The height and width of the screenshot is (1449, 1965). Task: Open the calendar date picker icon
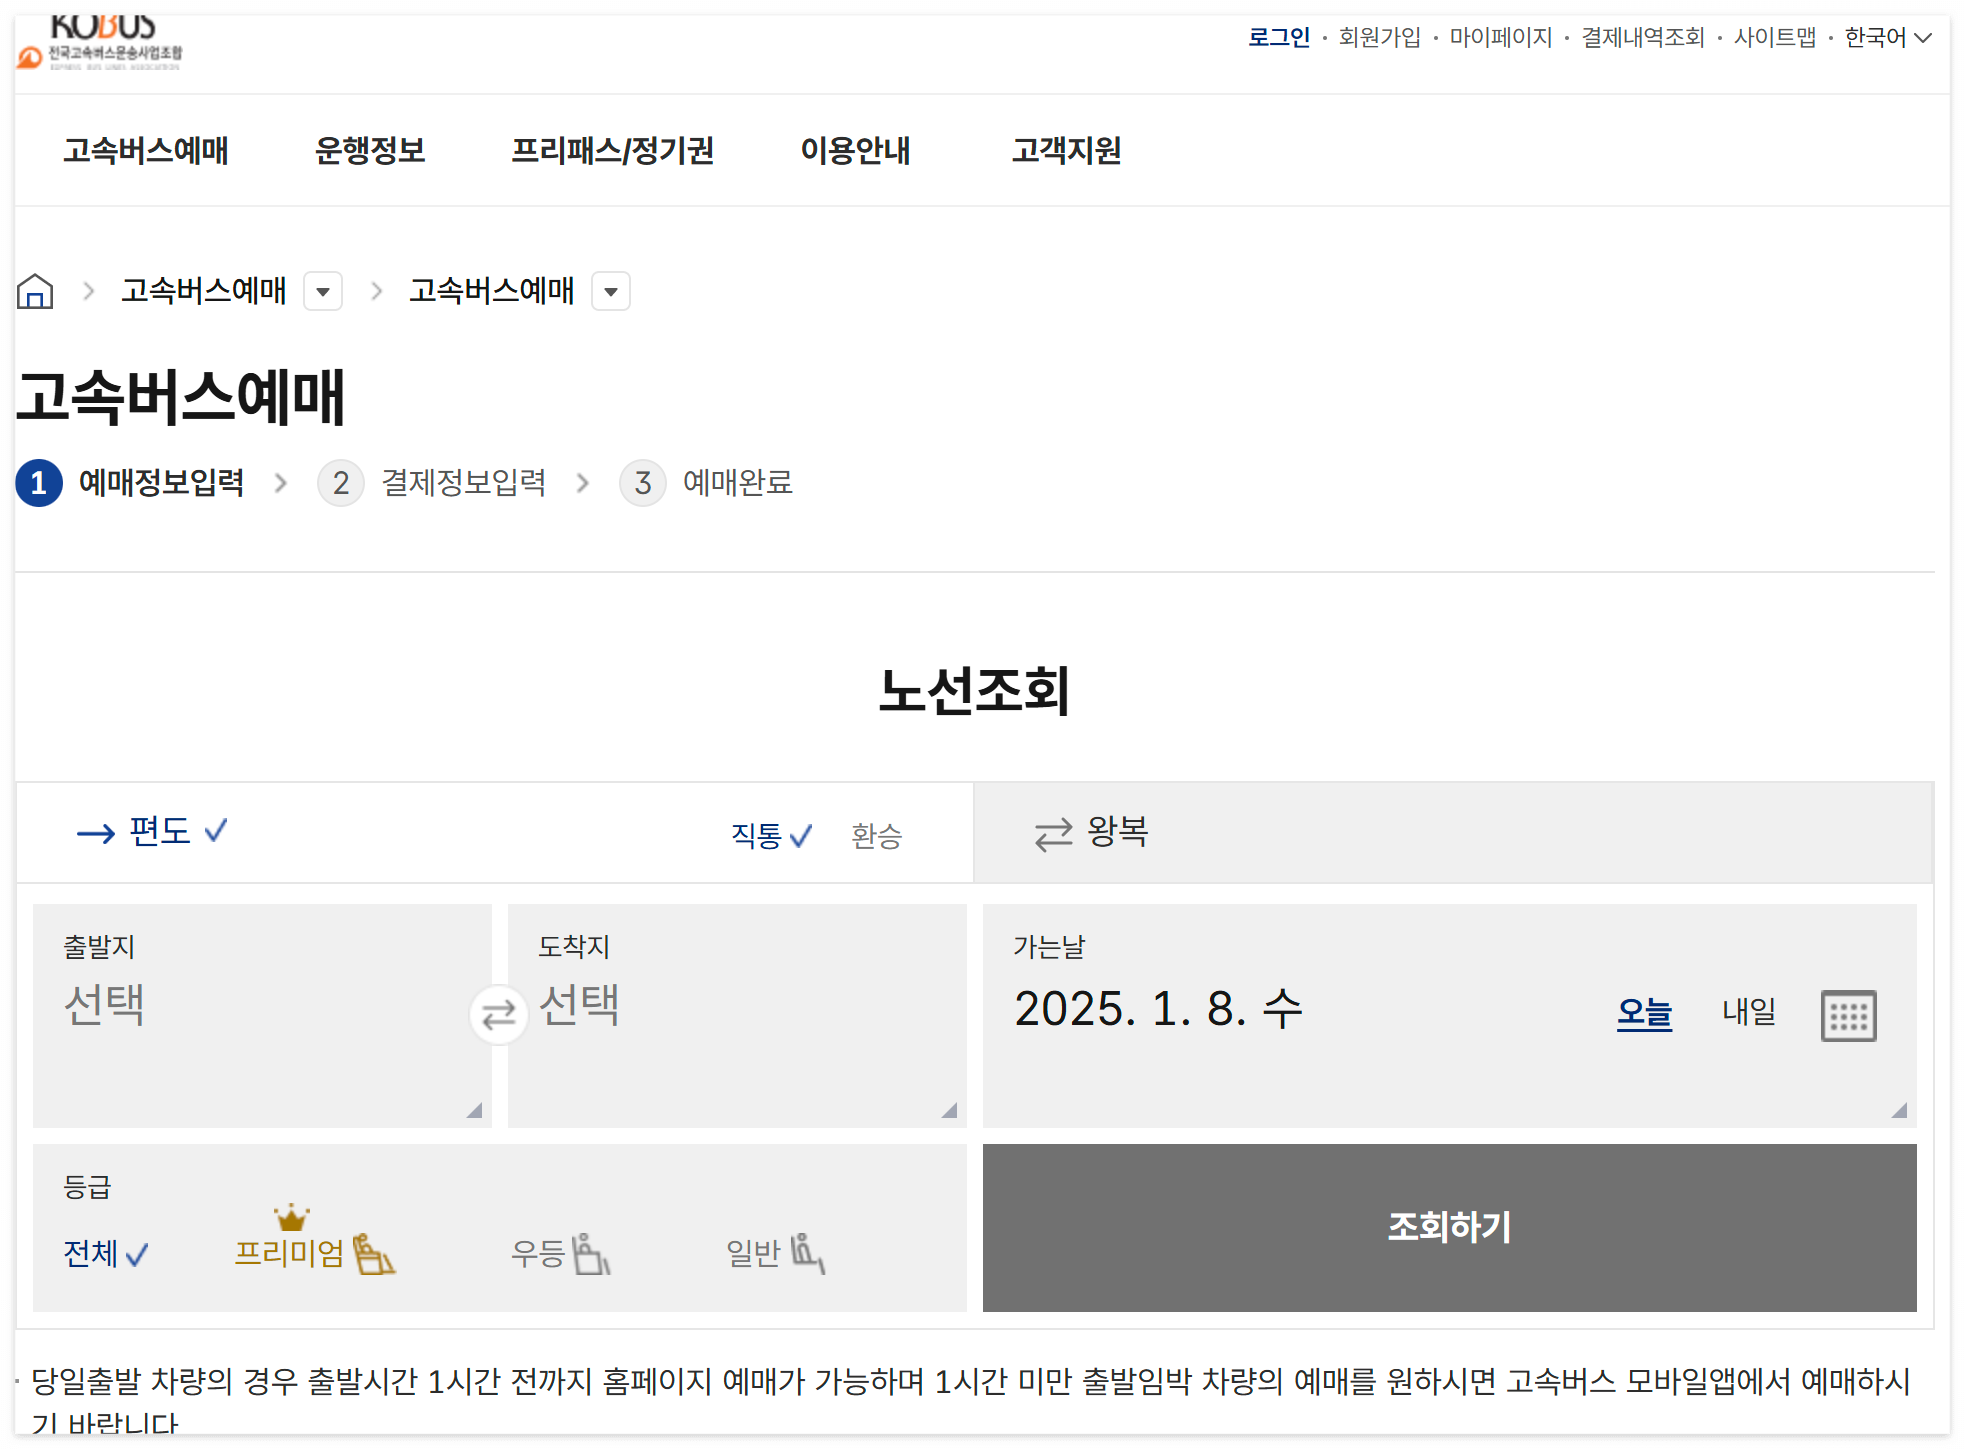pyautogui.click(x=1849, y=1014)
